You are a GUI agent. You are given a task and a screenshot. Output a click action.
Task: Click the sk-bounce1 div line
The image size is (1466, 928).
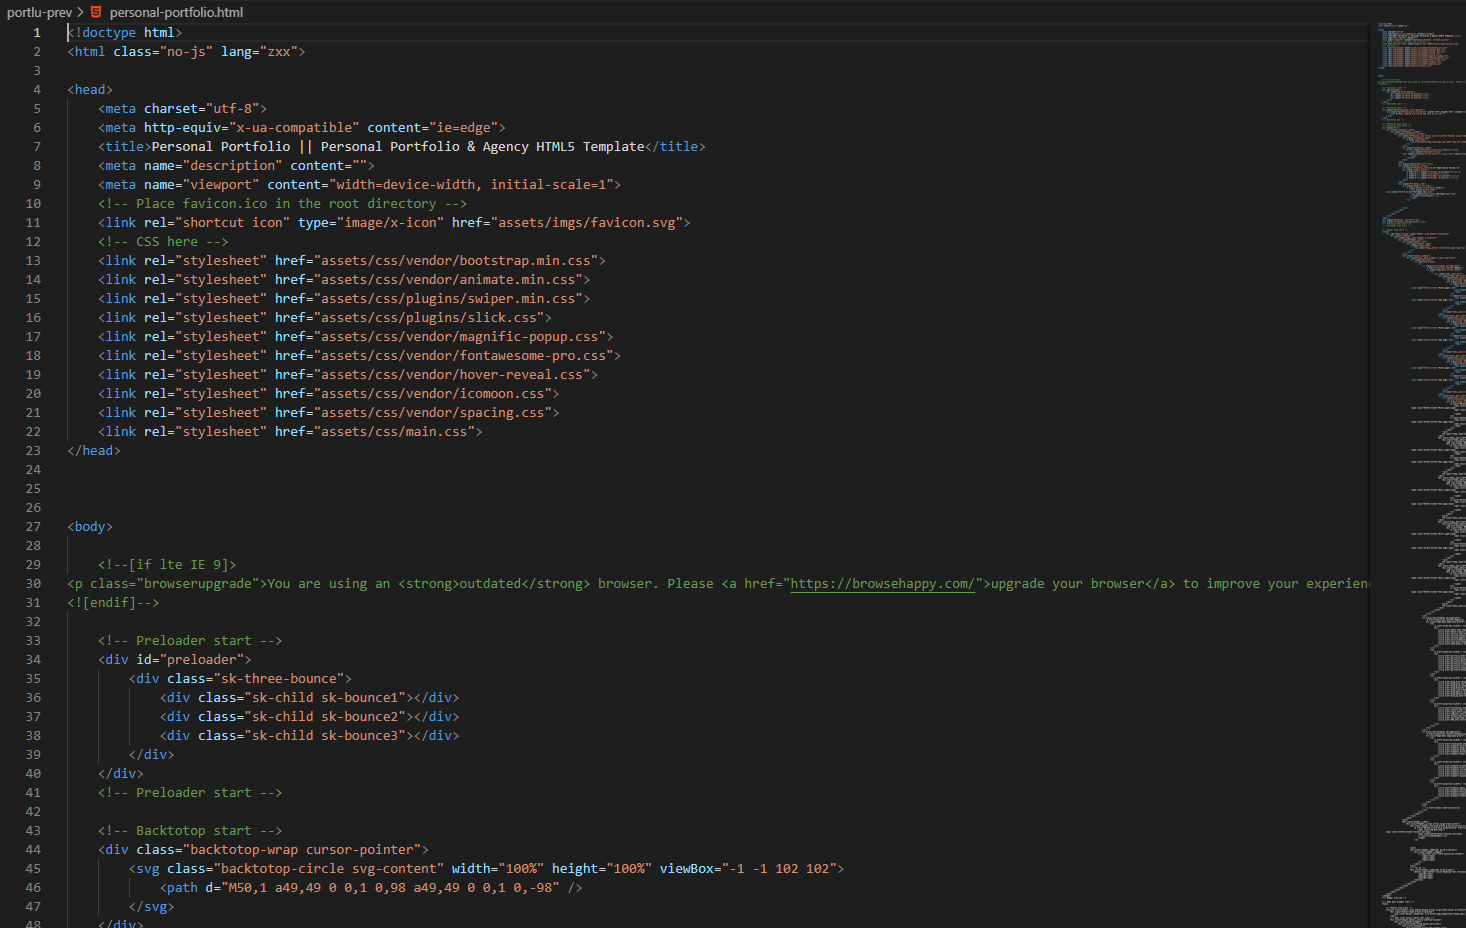click(x=310, y=698)
